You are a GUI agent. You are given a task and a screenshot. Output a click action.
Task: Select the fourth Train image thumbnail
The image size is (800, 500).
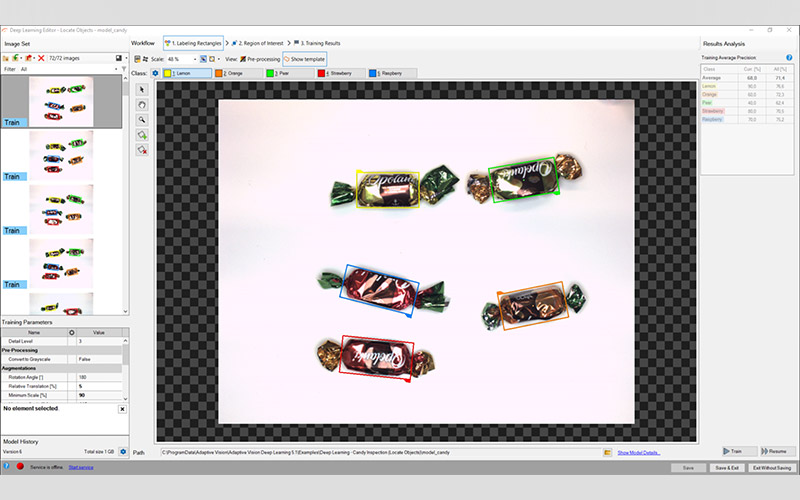[61, 264]
